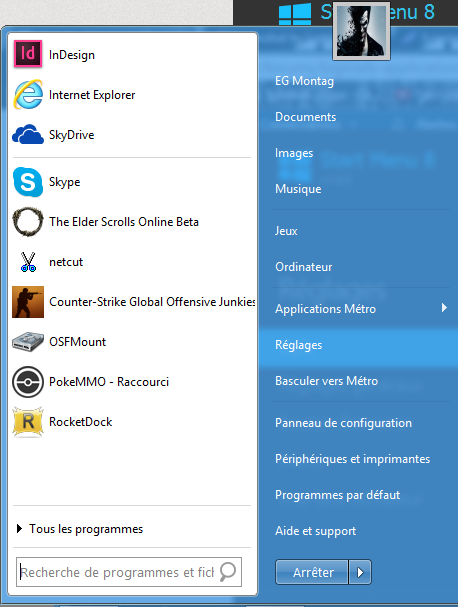Select the SkyDrive program name
The width and height of the screenshot is (458, 607).
point(72,135)
